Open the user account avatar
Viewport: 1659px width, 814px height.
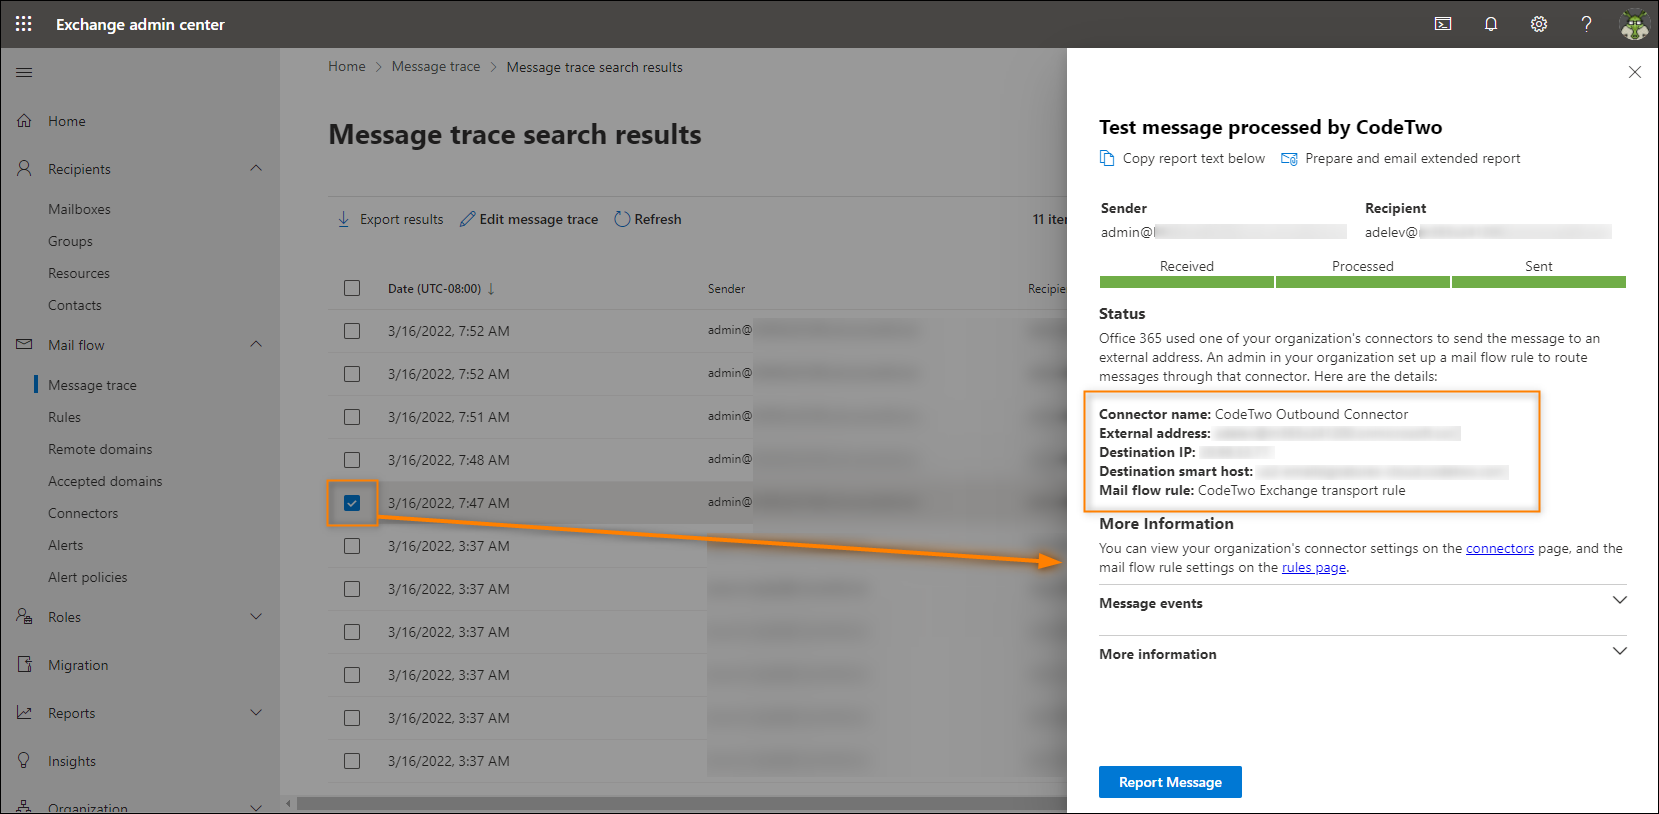(x=1634, y=24)
